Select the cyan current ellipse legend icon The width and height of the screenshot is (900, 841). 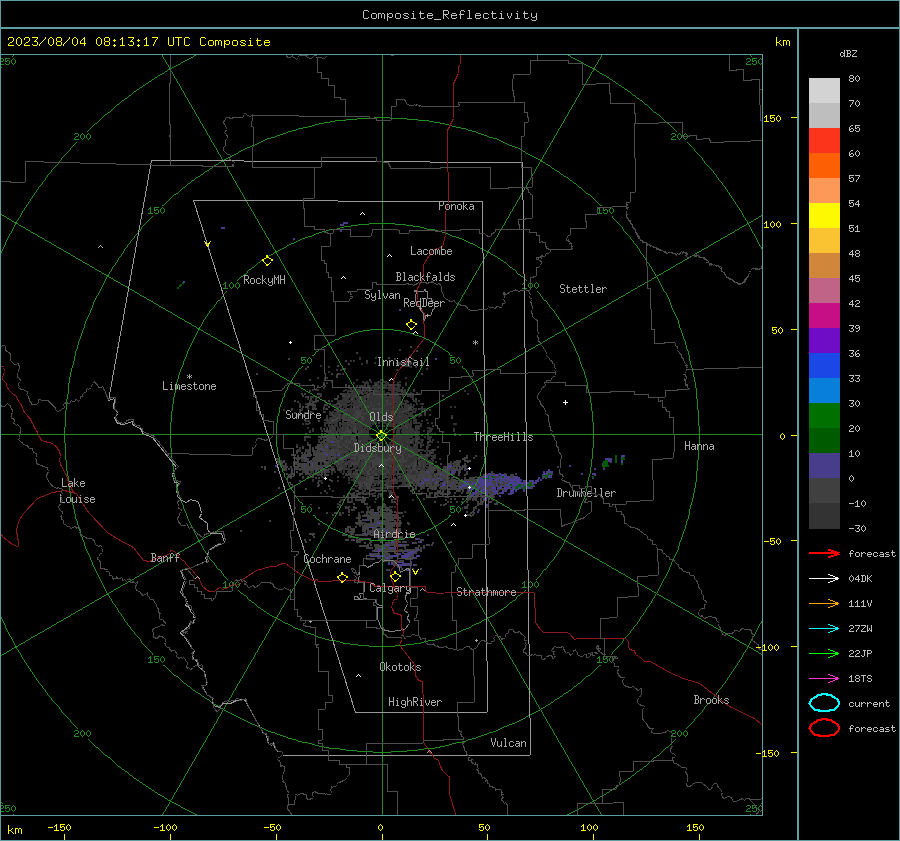(x=824, y=703)
